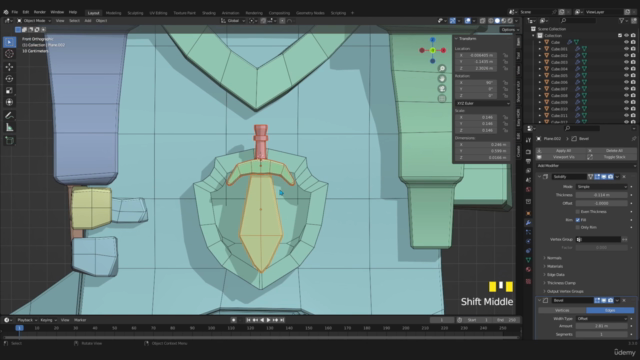This screenshot has height=360, width=640.
Task: Click the Bevel Amount value slider
Action: (x=602, y=326)
